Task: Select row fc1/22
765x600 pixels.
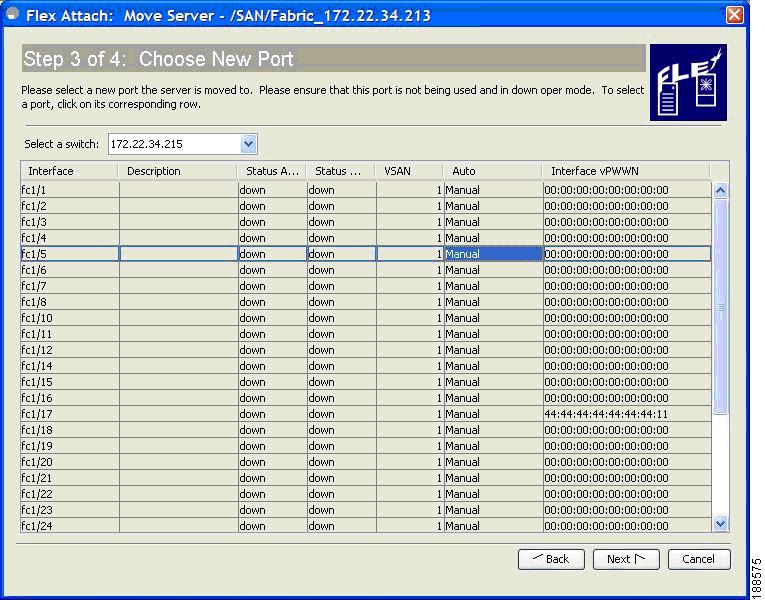Action: click(x=366, y=494)
